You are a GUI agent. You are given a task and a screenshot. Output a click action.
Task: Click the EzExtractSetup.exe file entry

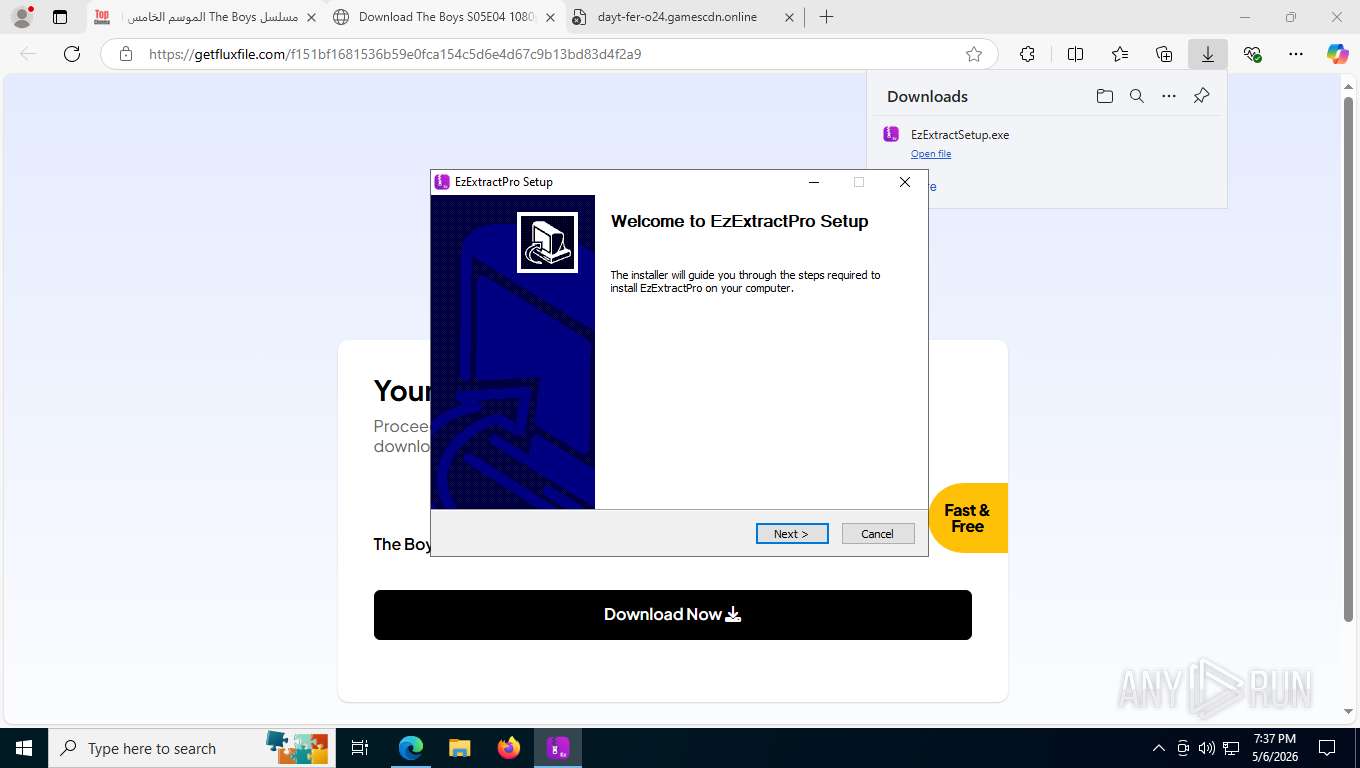click(960, 135)
